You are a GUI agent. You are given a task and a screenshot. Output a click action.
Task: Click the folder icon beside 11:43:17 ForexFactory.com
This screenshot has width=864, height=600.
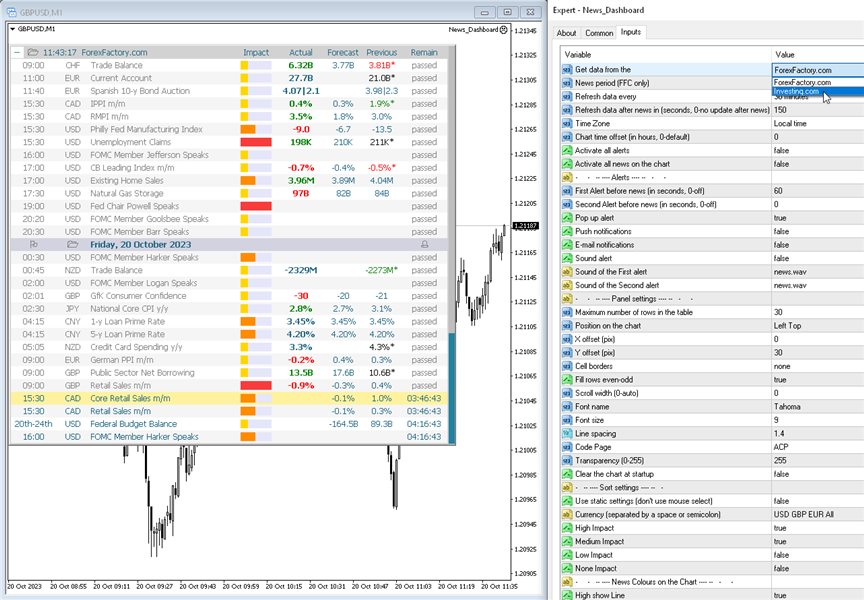tap(33, 52)
